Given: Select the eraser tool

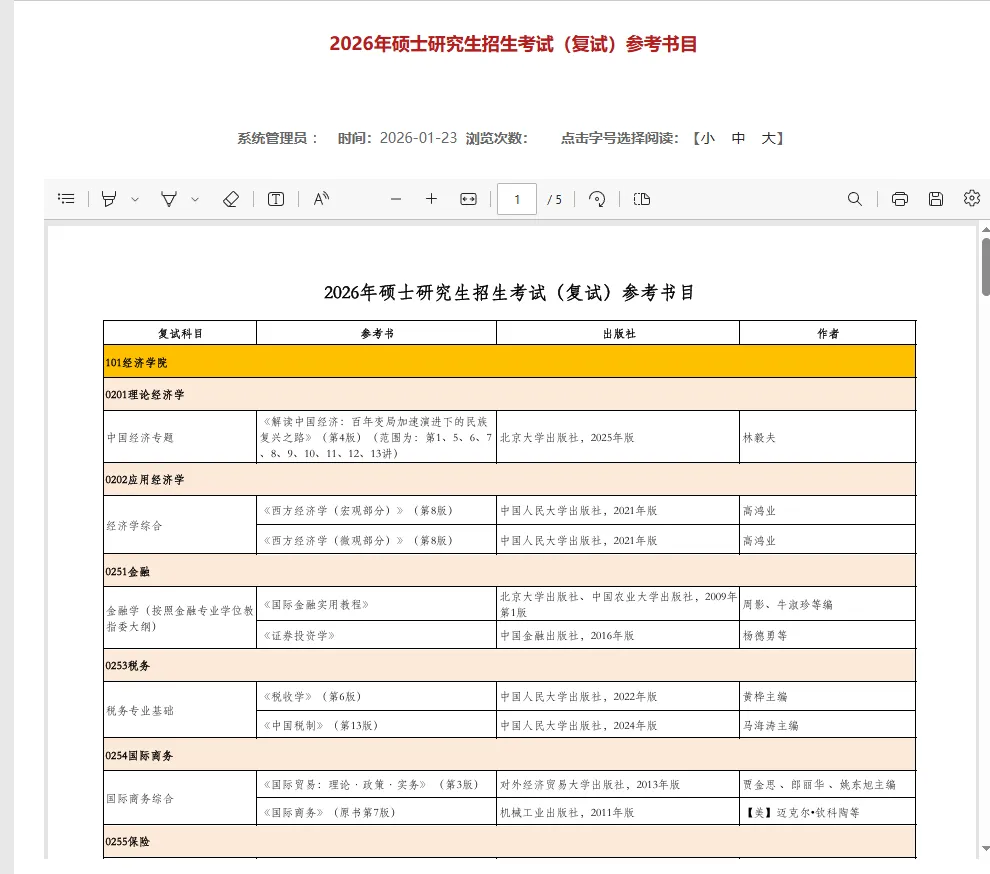Looking at the screenshot, I should point(231,199).
